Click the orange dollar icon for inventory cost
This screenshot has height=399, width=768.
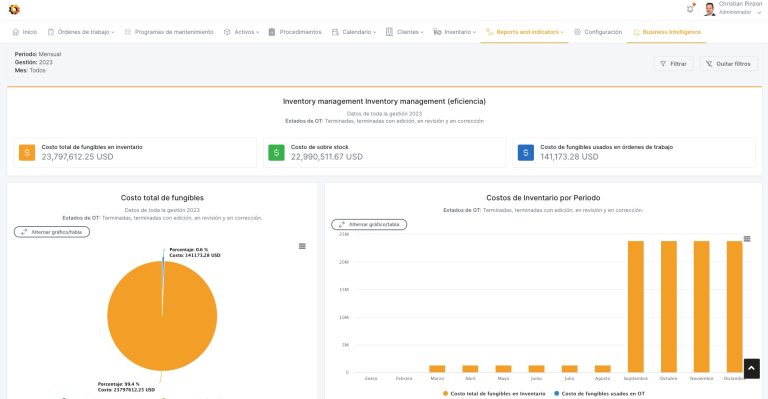pyautogui.click(x=27, y=153)
